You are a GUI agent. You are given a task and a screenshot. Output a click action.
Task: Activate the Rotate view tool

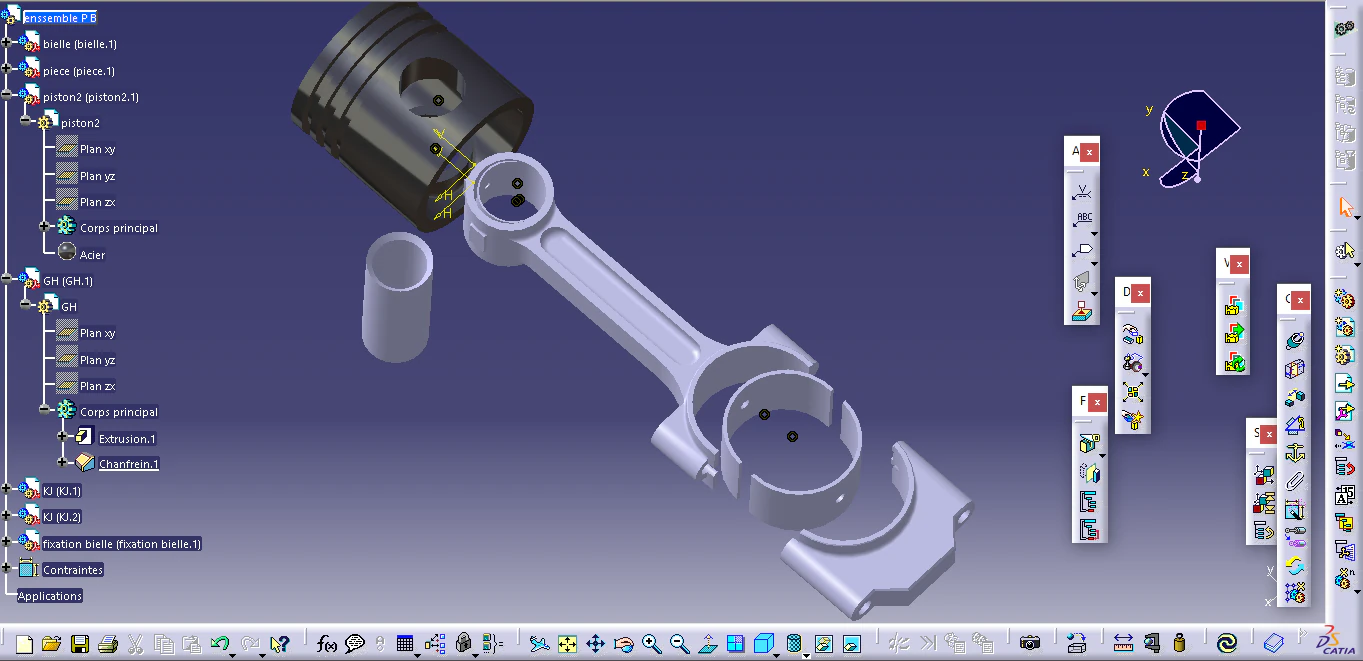click(x=622, y=643)
